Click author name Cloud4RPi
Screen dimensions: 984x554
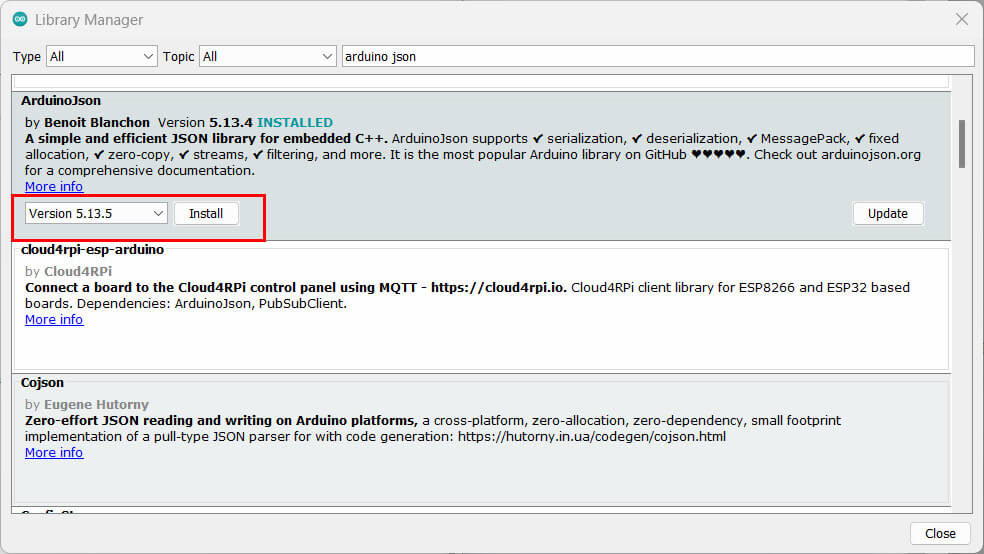(78, 271)
